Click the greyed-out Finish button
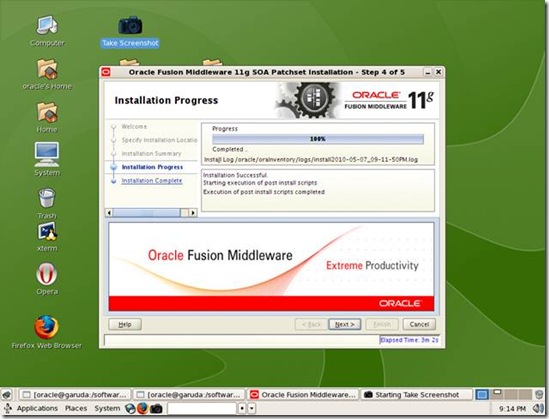 pyautogui.click(x=382, y=324)
